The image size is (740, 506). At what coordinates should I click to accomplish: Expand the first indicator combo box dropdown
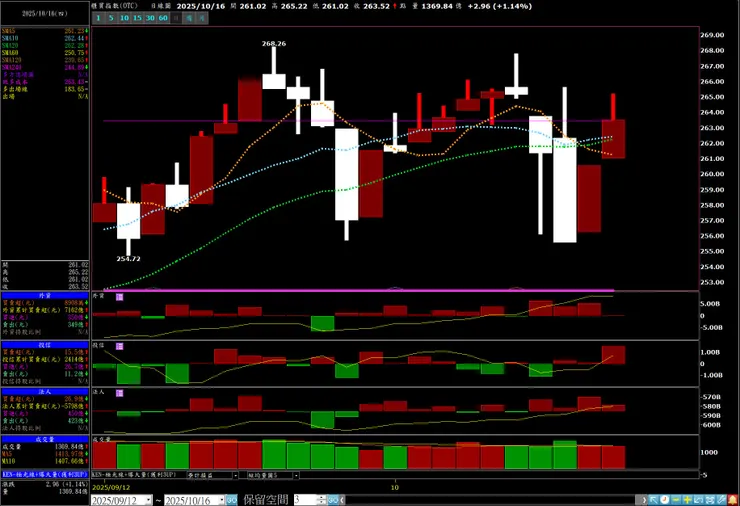(x=235, y=475)
